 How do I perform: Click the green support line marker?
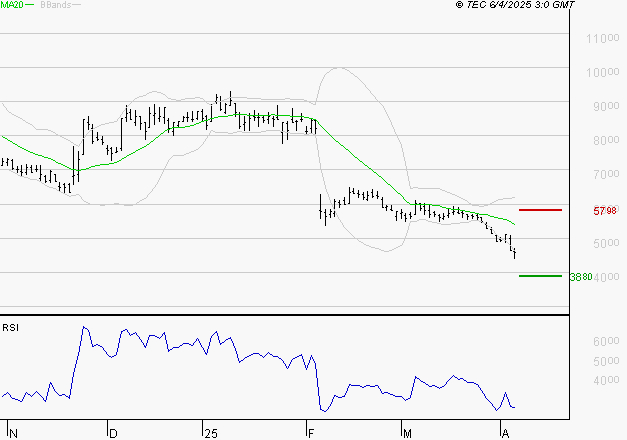point(540,276)
